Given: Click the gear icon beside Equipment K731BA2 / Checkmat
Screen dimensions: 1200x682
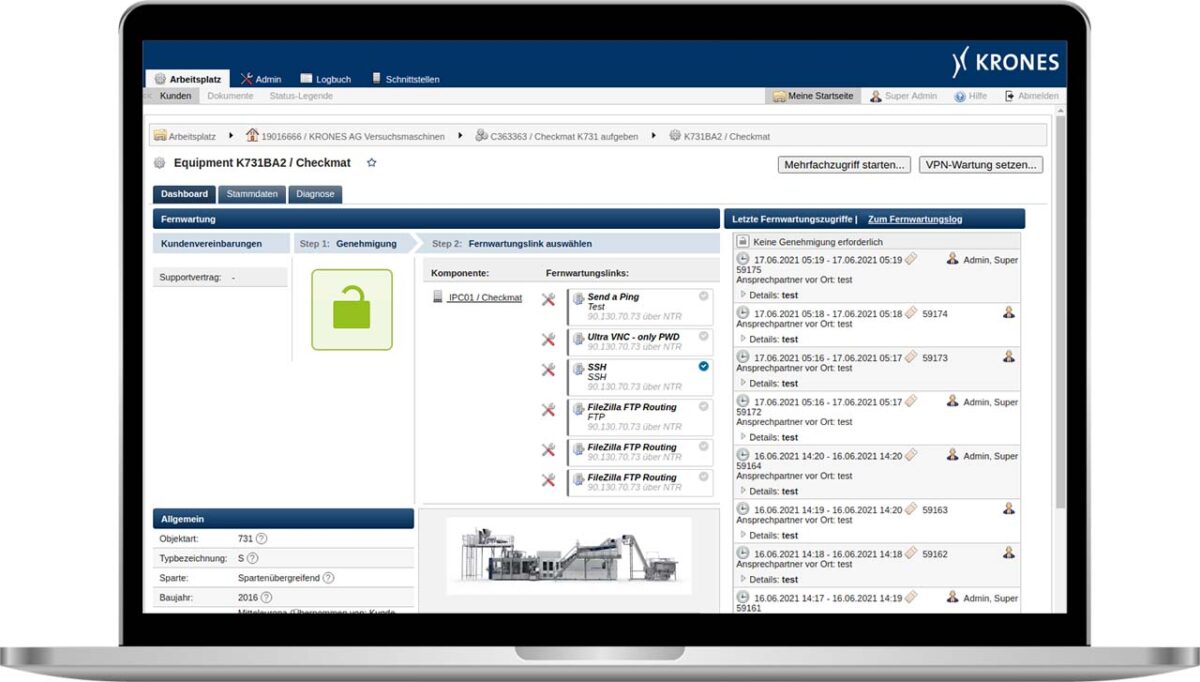Looking at the screenshot, I should (x=159, y=161).
